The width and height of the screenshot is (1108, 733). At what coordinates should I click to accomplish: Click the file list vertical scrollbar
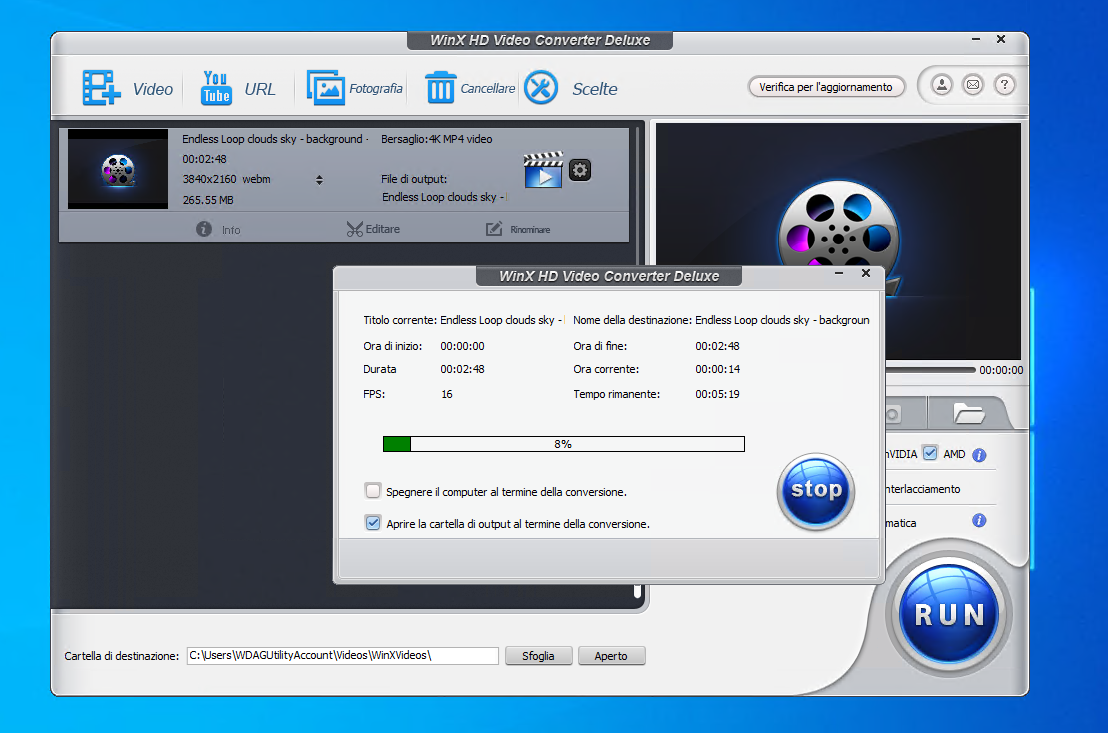(637, 362)
